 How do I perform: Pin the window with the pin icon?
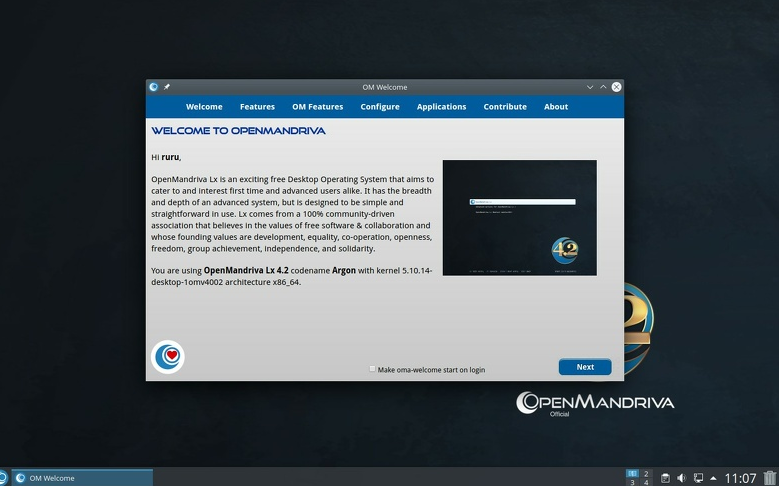tap(167, 87)
